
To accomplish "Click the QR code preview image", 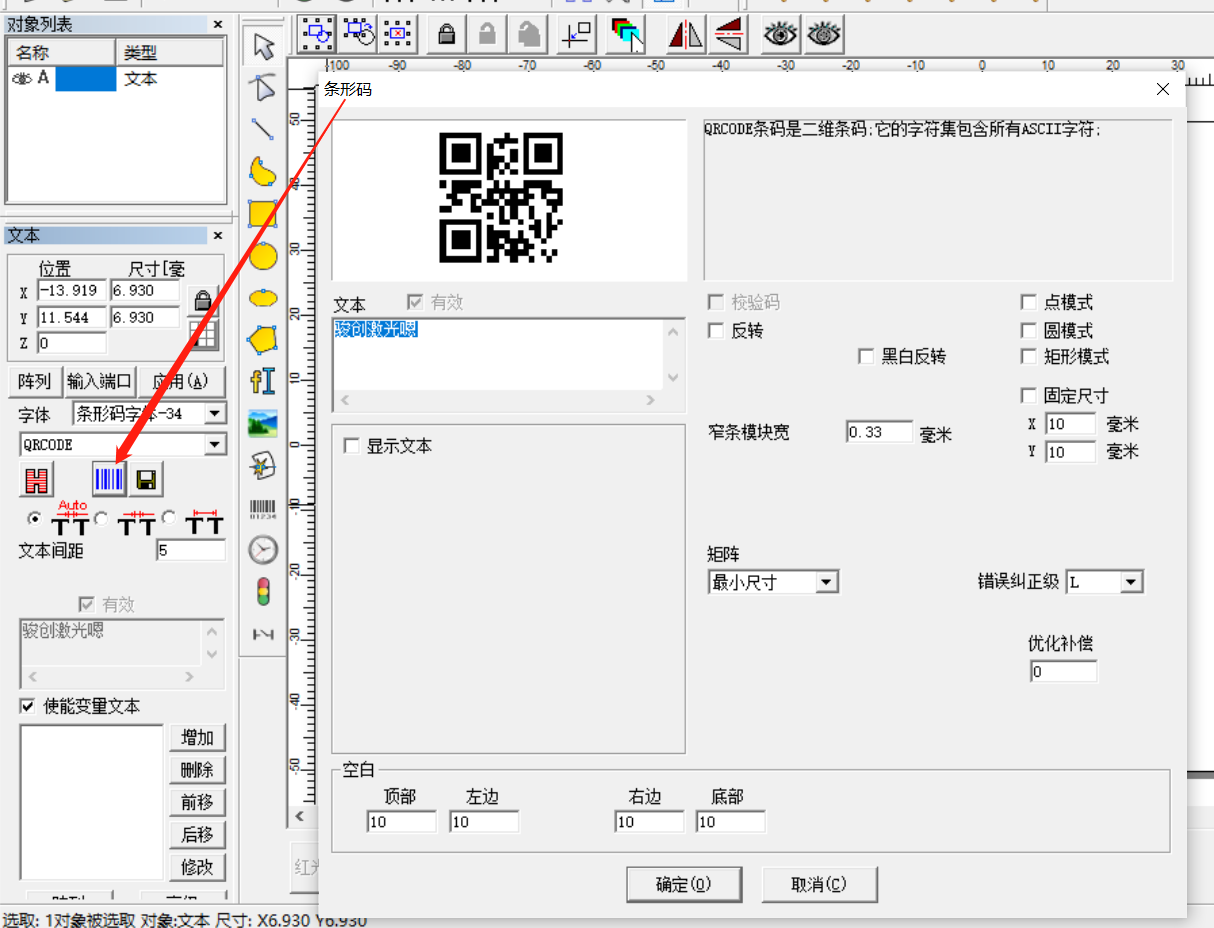I will click(x=501, y=198).
